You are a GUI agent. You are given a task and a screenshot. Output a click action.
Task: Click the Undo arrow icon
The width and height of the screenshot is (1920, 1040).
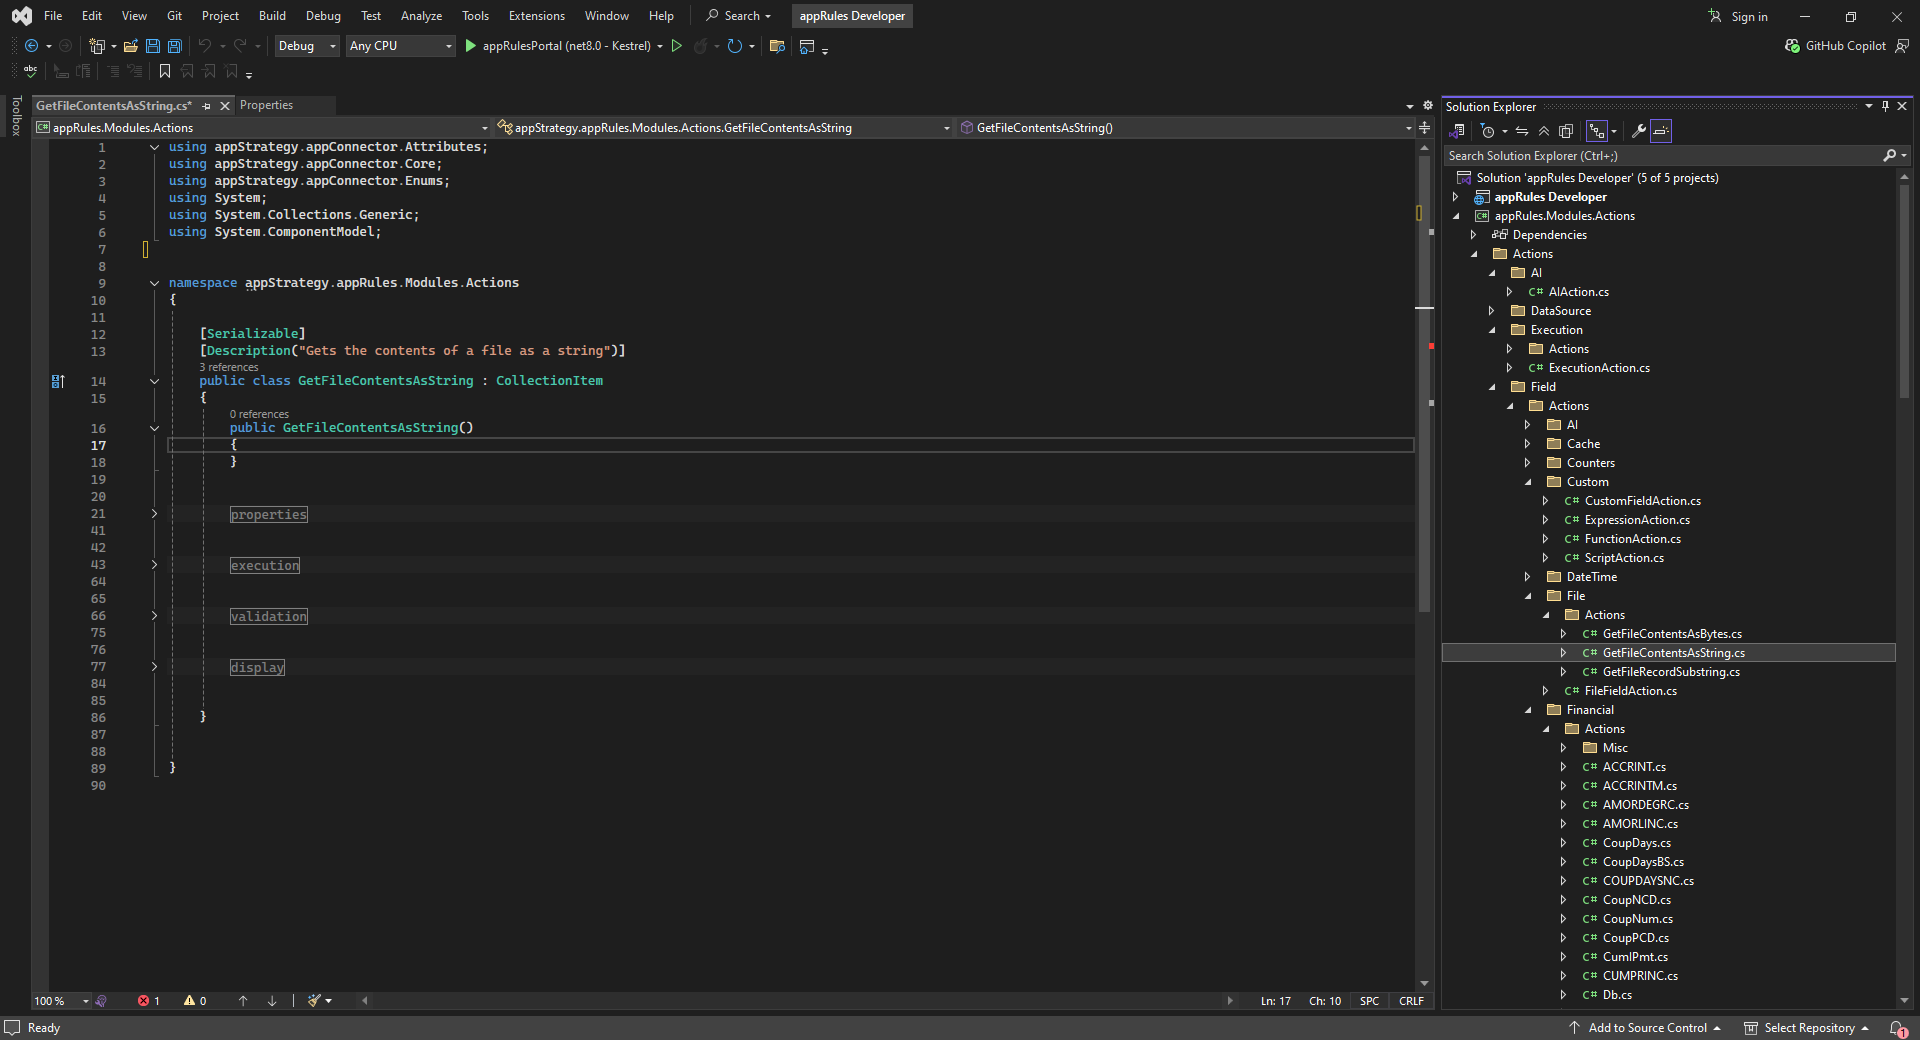point(205,46)
